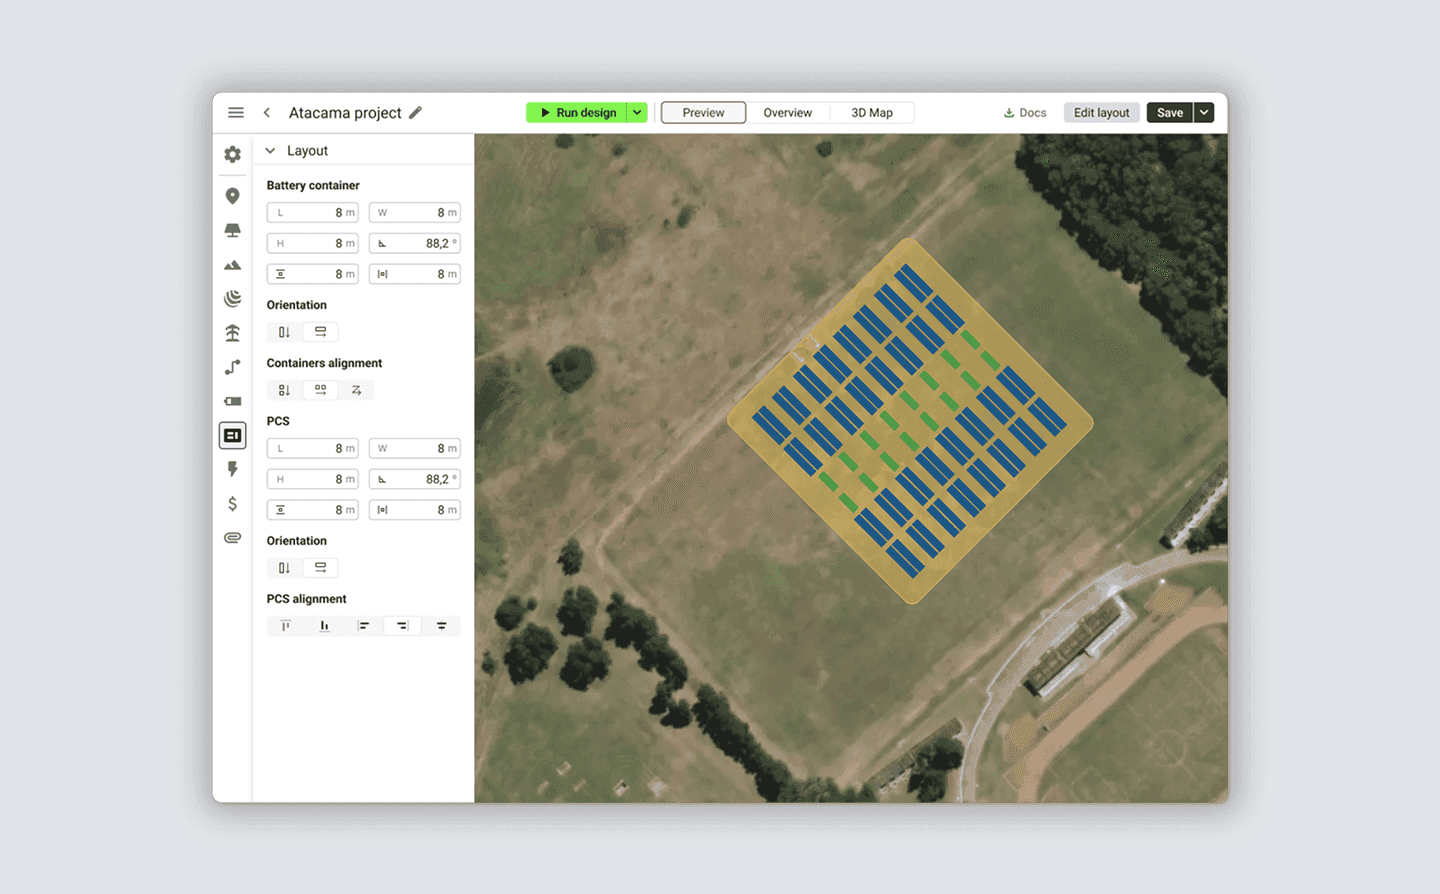Edit PCS width W field

point(414,449)
